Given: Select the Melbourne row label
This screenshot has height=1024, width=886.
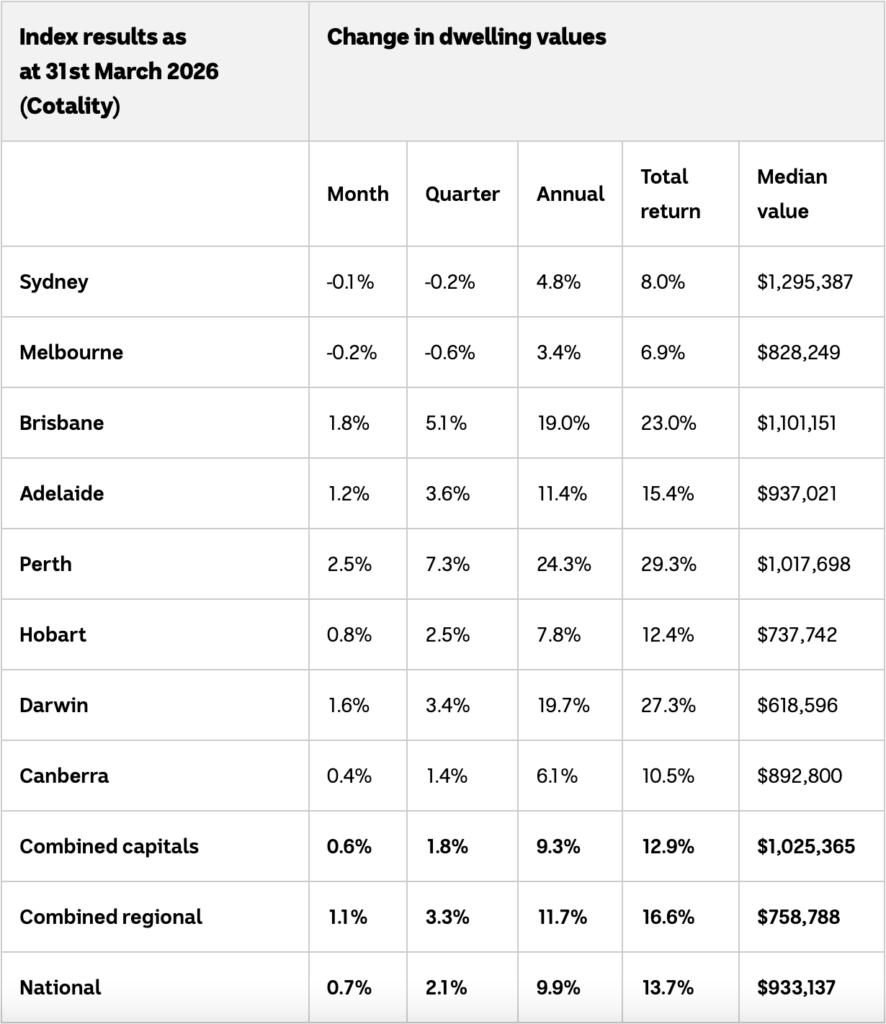Looking at the screenshot, I should pyautogui.click(x=71, y=353).
